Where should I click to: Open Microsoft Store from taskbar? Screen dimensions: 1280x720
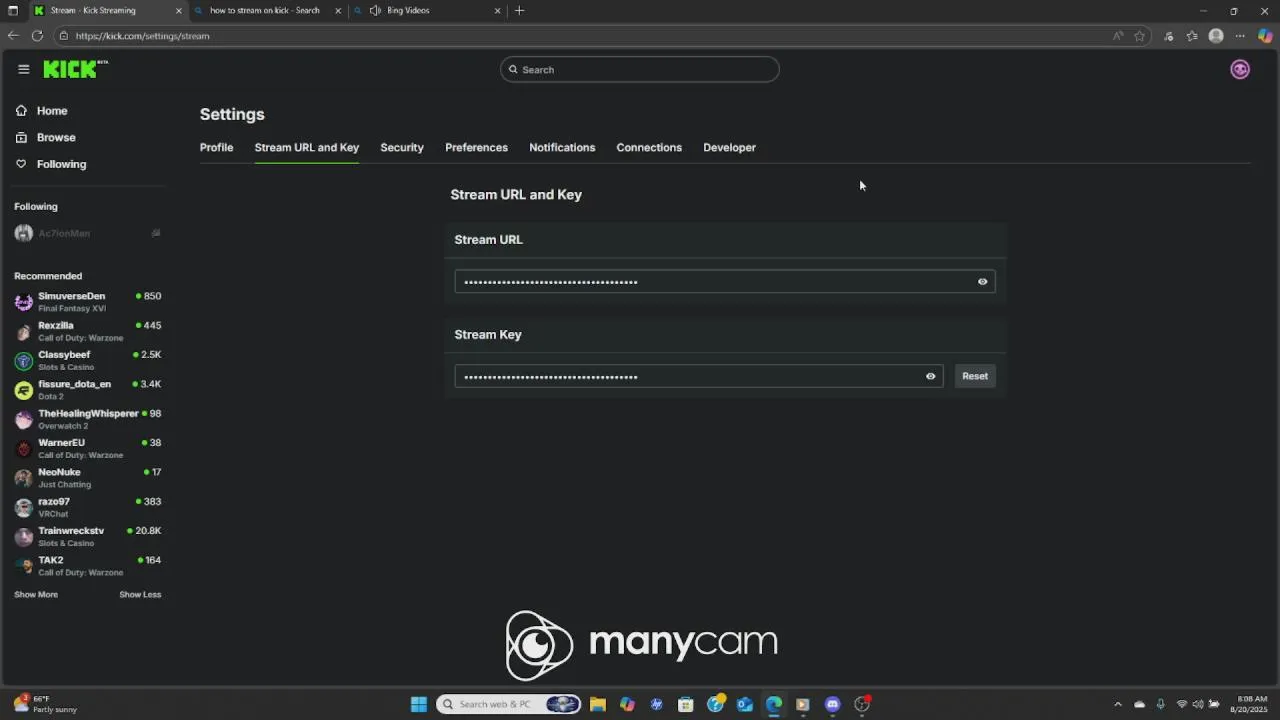(x=685, y=704)
